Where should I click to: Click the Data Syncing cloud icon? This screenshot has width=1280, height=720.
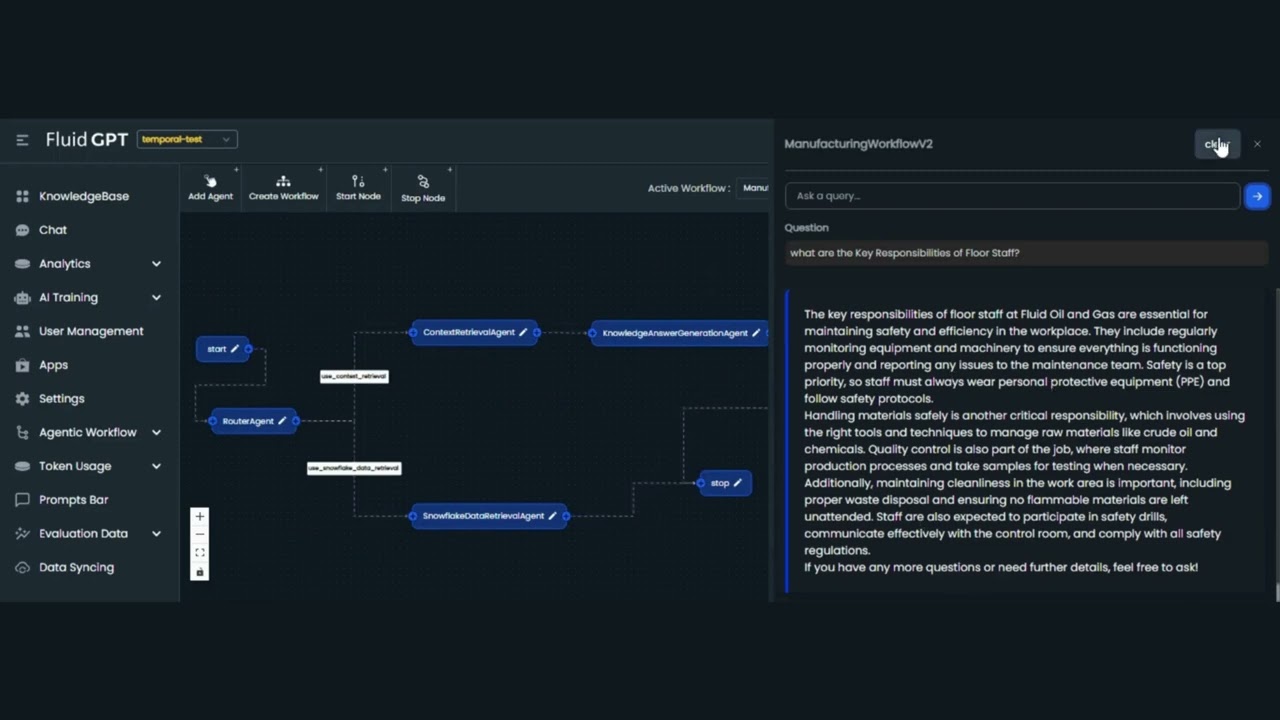[22, 568]
